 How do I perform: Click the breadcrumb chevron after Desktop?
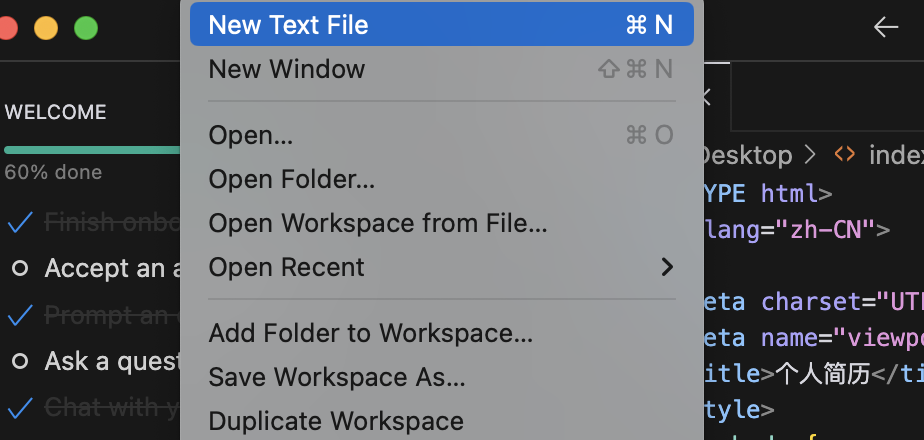point(811,155)
